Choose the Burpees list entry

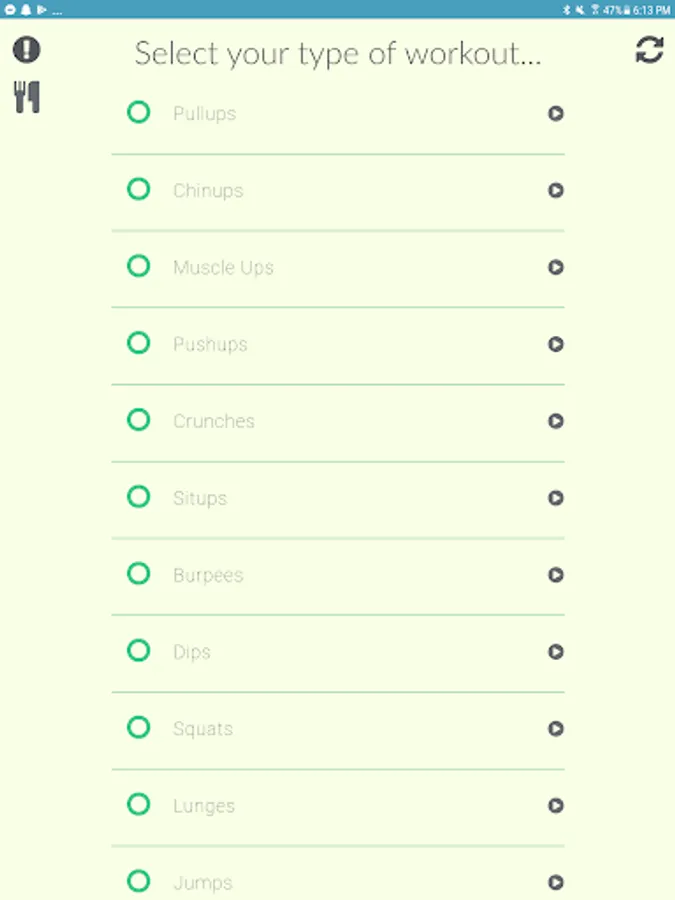coord(208,576)
